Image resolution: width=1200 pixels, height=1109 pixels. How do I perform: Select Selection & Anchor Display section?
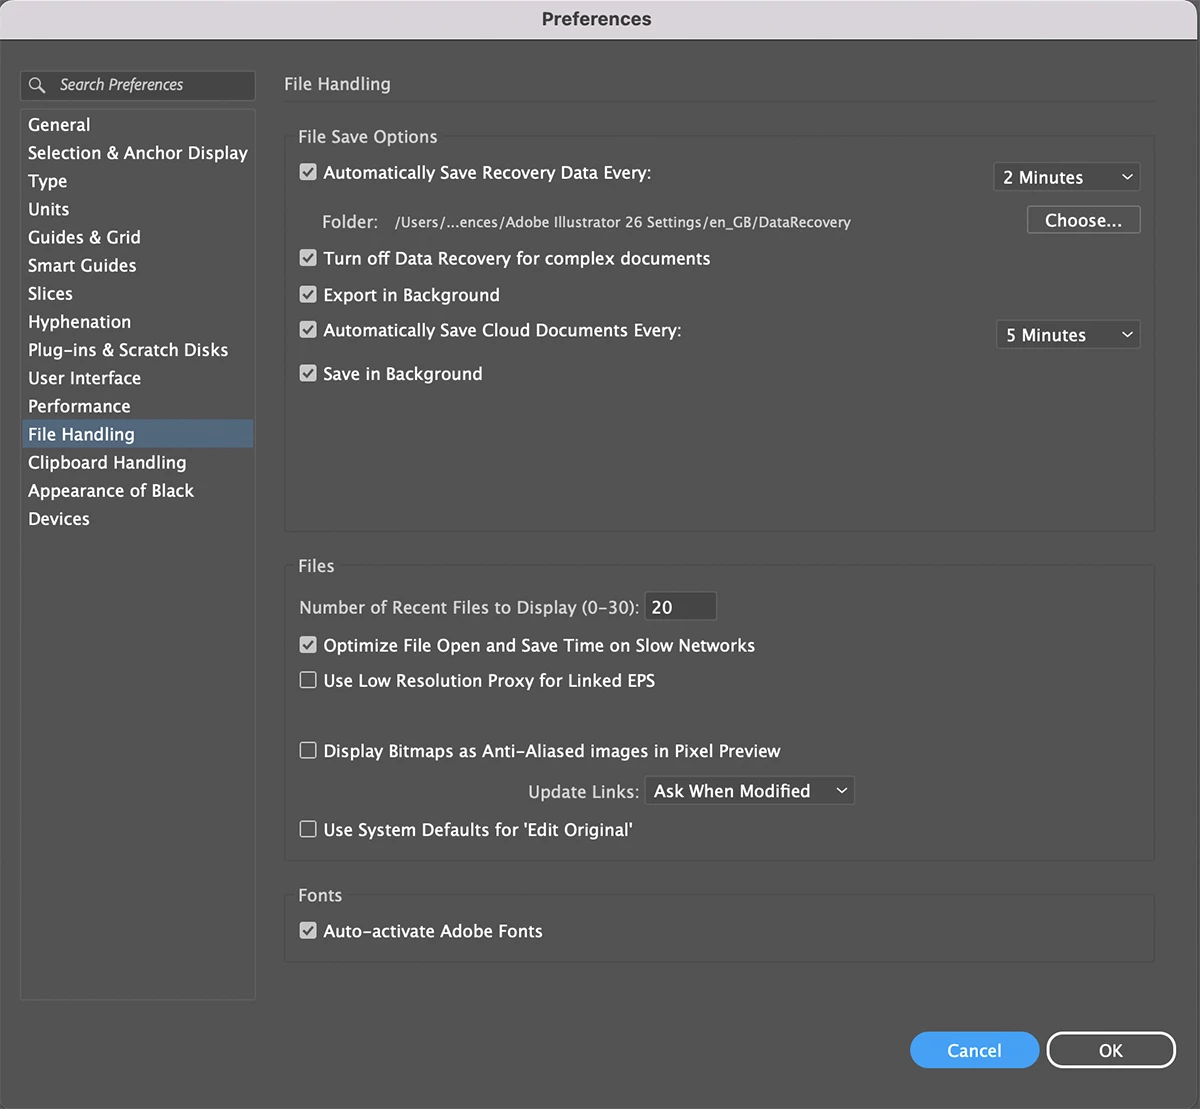click(x=138, y=153)
